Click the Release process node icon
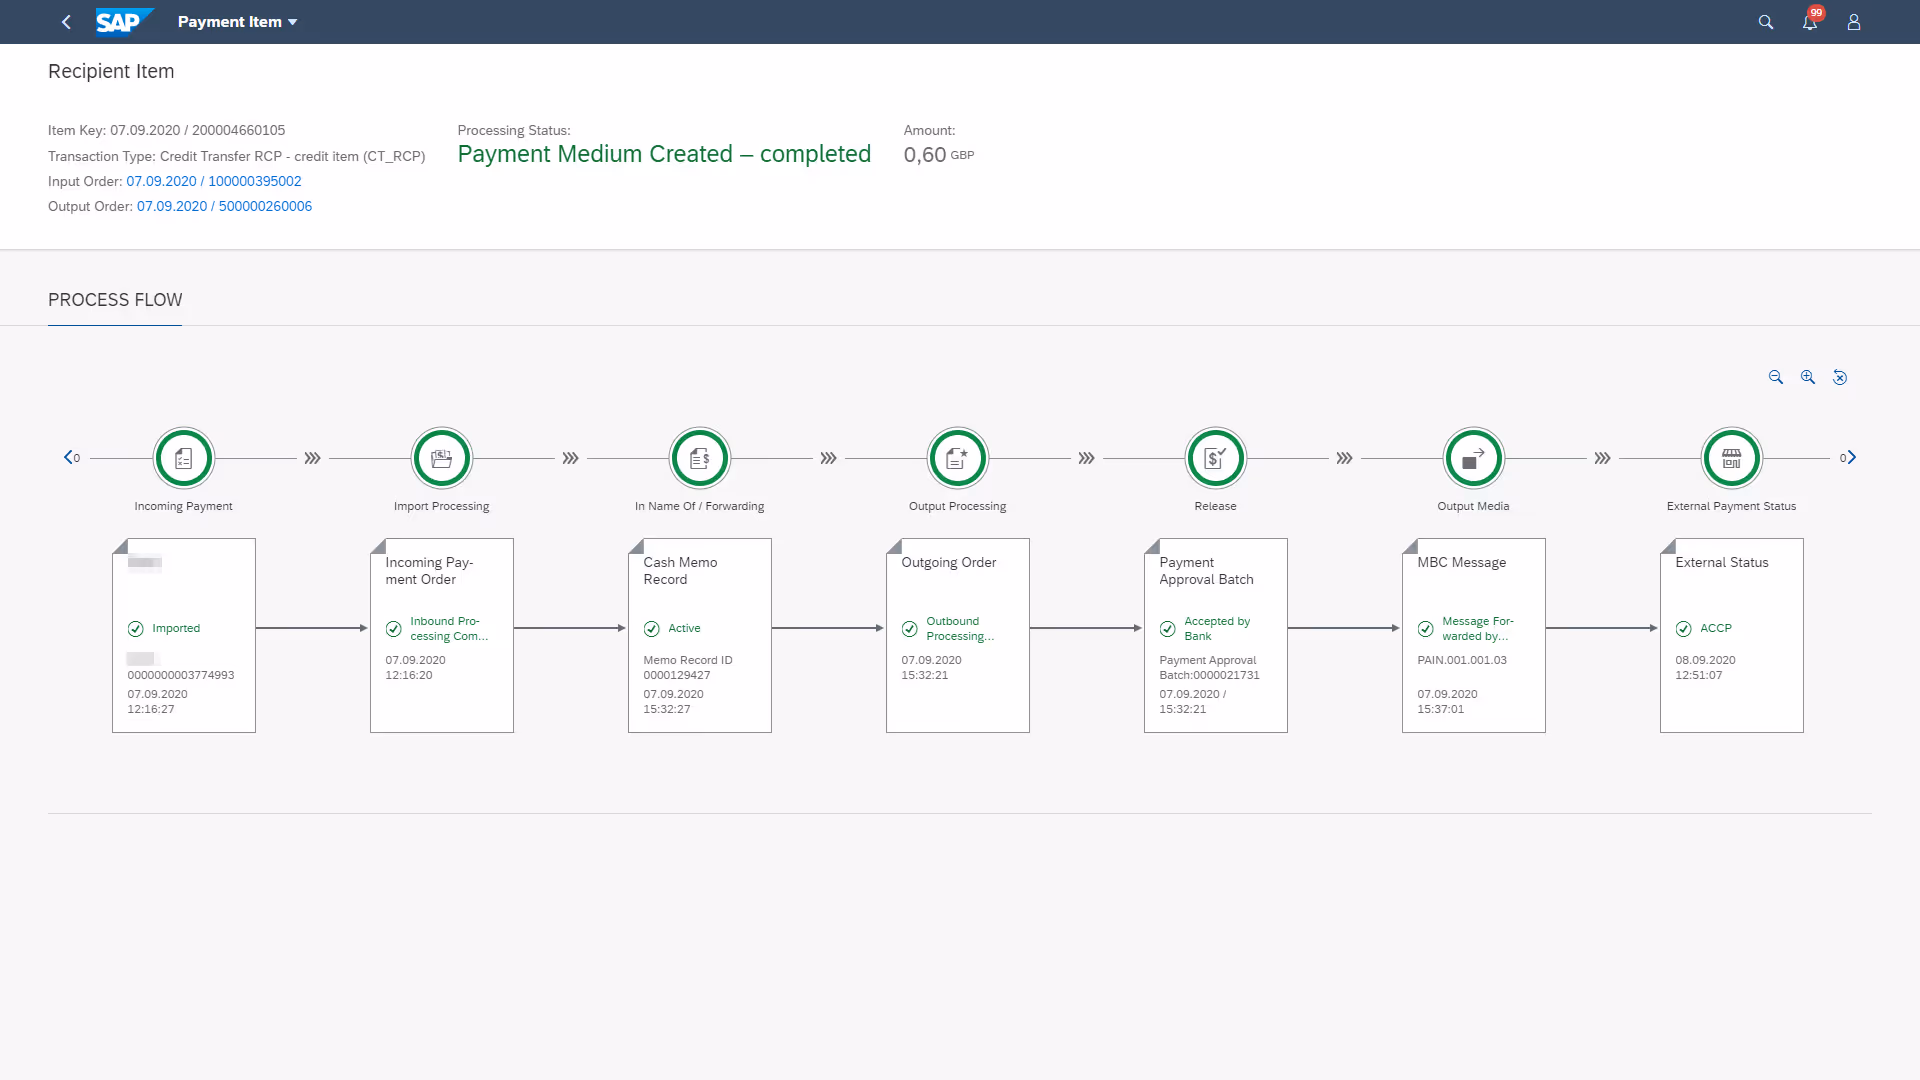The height and width of the screenshot is (1080, 1920). 1216,458
